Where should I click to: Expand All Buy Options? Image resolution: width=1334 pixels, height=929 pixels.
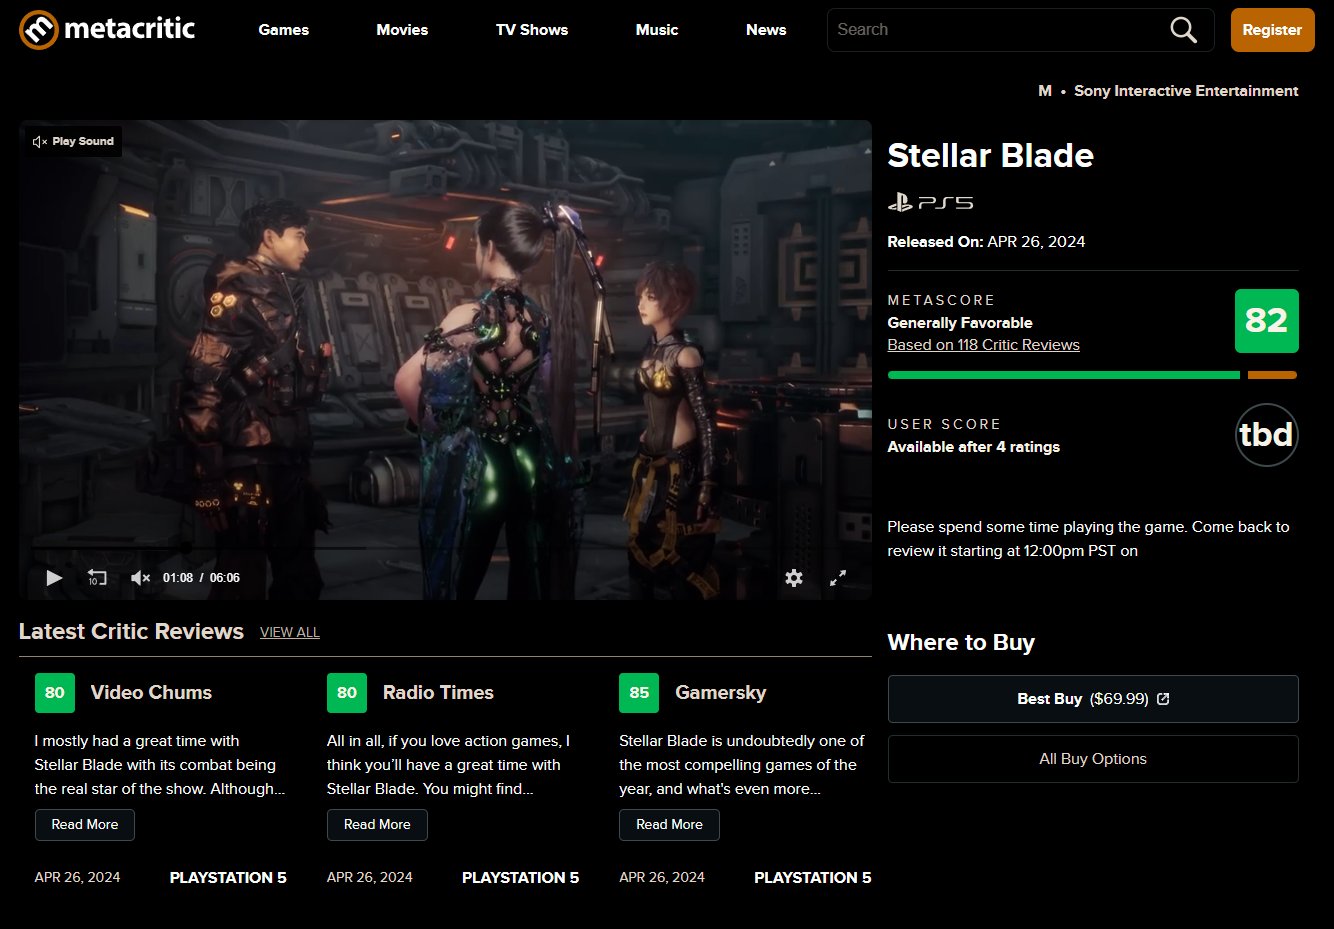tap(1092, 759)
